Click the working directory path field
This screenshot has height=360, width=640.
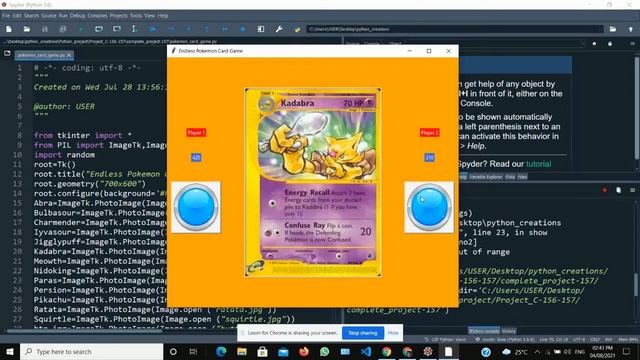455,29
